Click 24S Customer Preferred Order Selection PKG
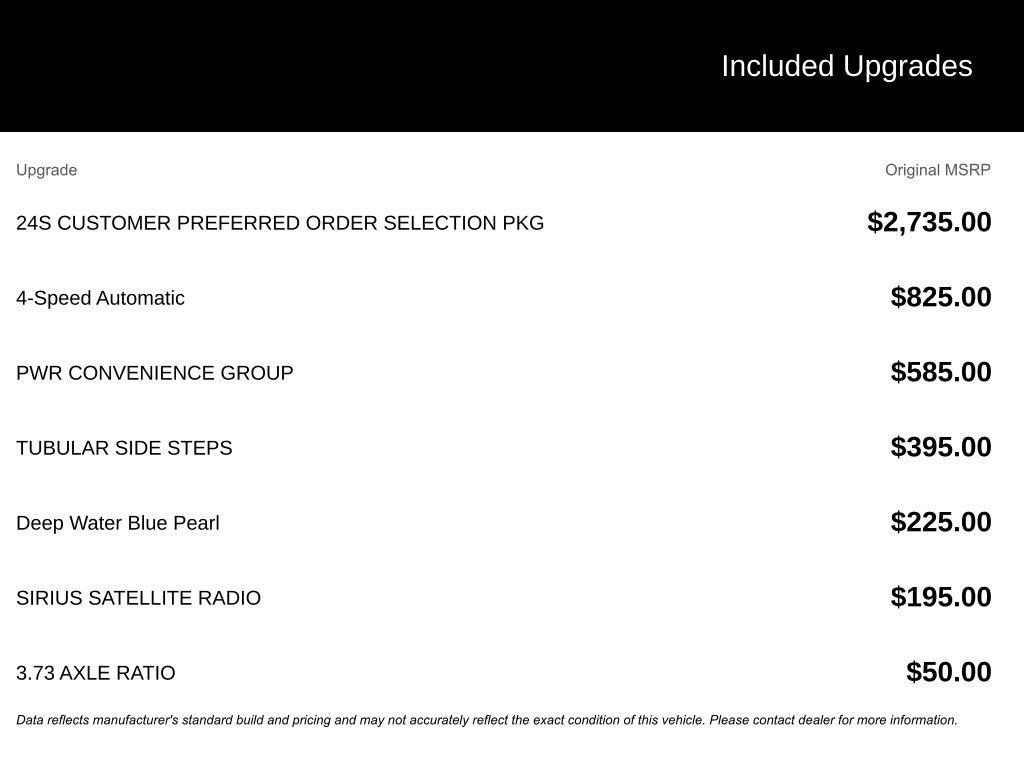Image resolution: width=1024 pixels, height=768 pixels. coord(280,223)
